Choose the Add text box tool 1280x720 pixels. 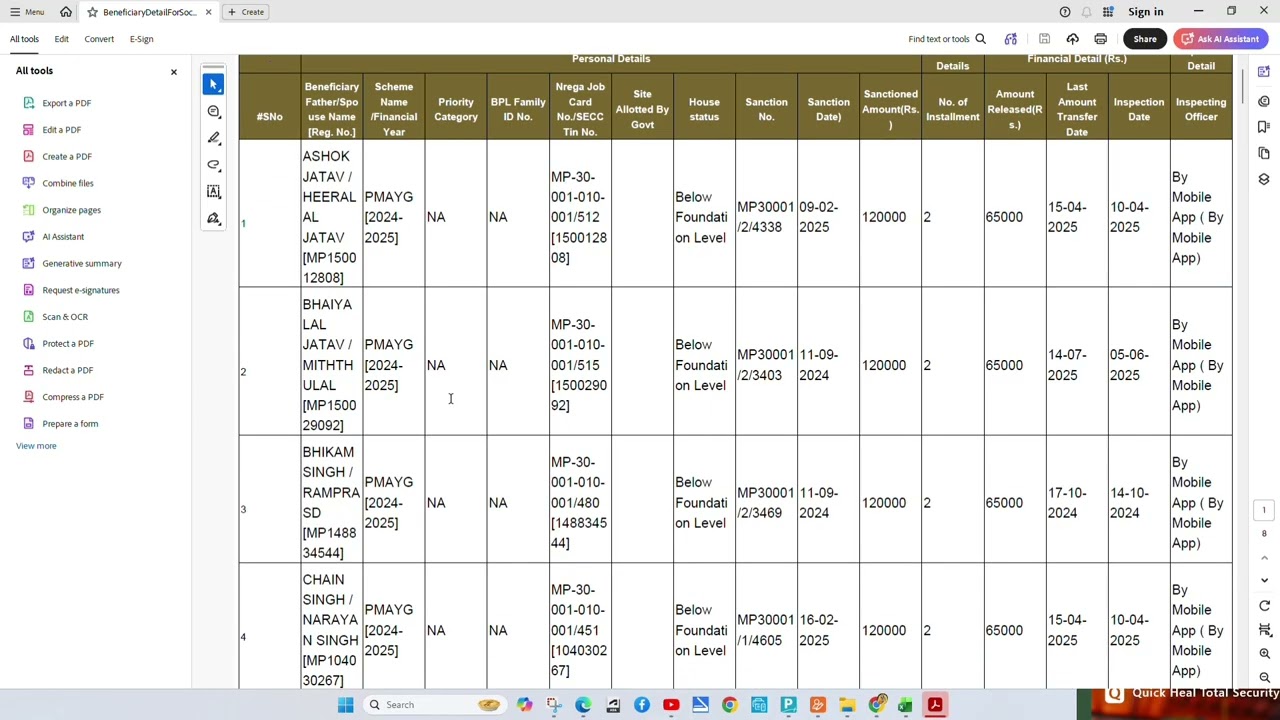[214, 192]
